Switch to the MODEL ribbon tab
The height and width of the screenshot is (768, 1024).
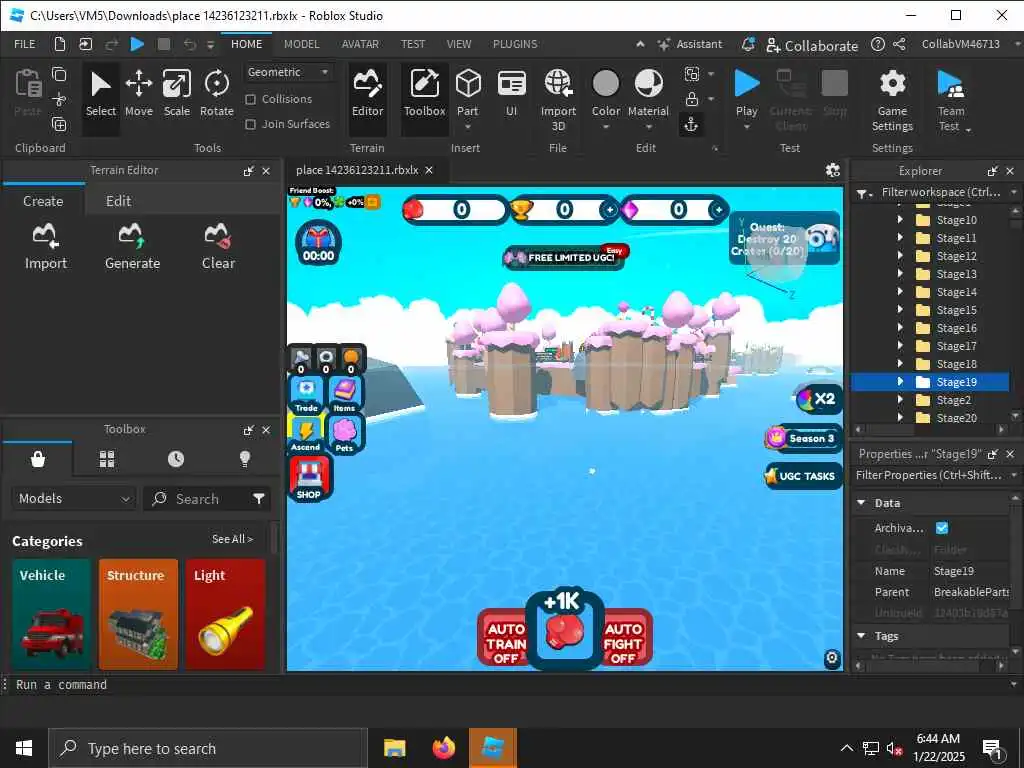click(x=301, y=44)
